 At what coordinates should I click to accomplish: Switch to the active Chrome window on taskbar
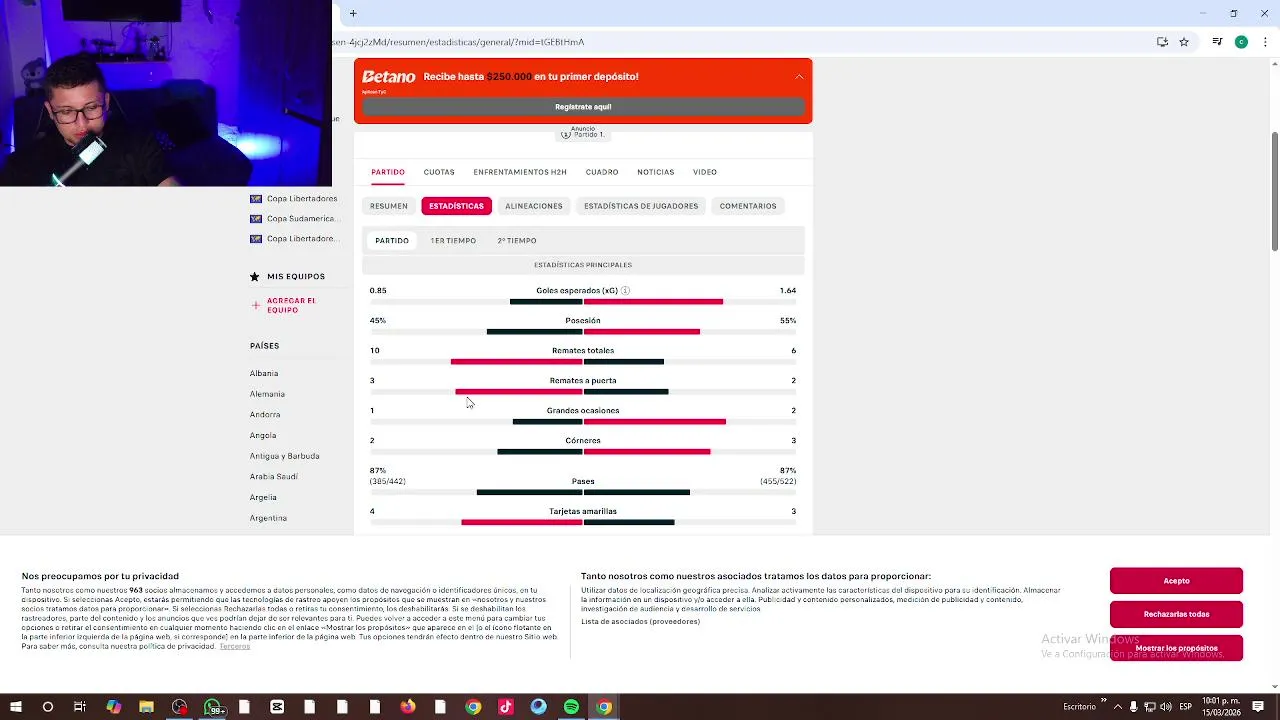pyautogui.click(x=604, y=707)
